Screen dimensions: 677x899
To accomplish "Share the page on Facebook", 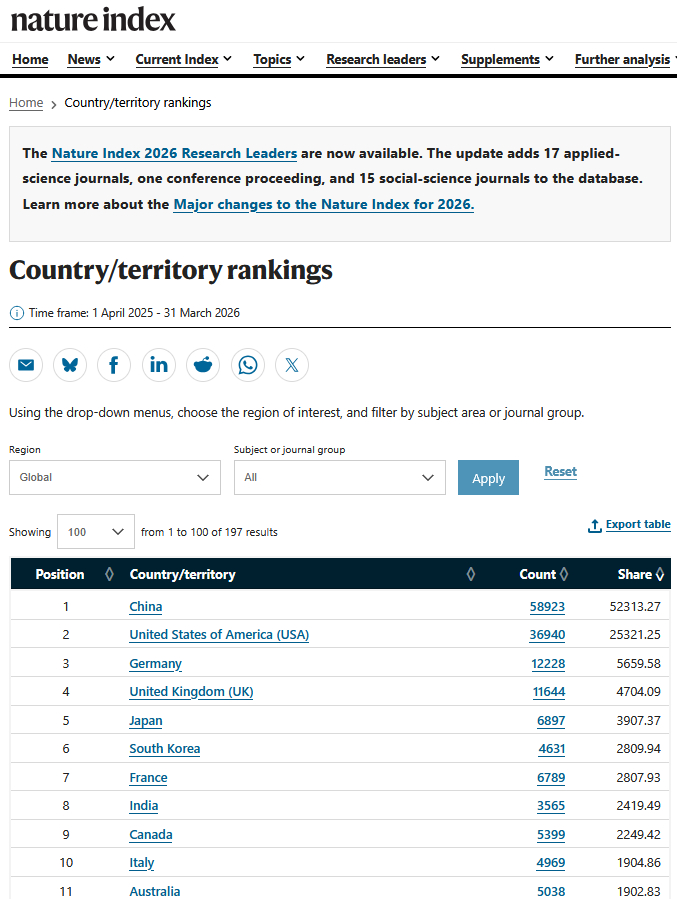I will coord(114,365).
